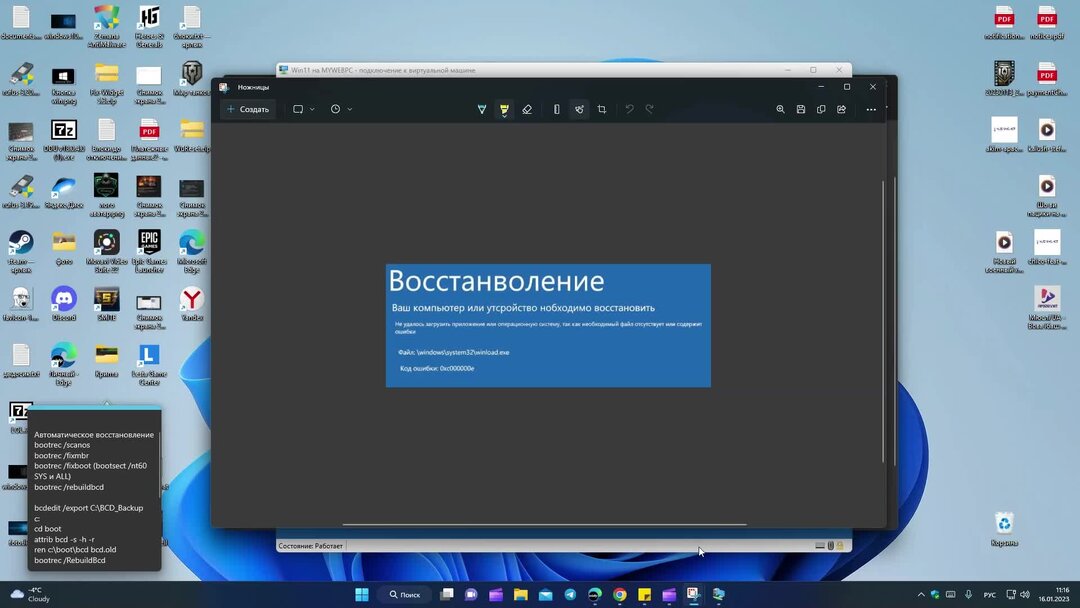Open the Корзина recycle bin
Viewport: 1080px width, 608px height.
pos(1004,529)
